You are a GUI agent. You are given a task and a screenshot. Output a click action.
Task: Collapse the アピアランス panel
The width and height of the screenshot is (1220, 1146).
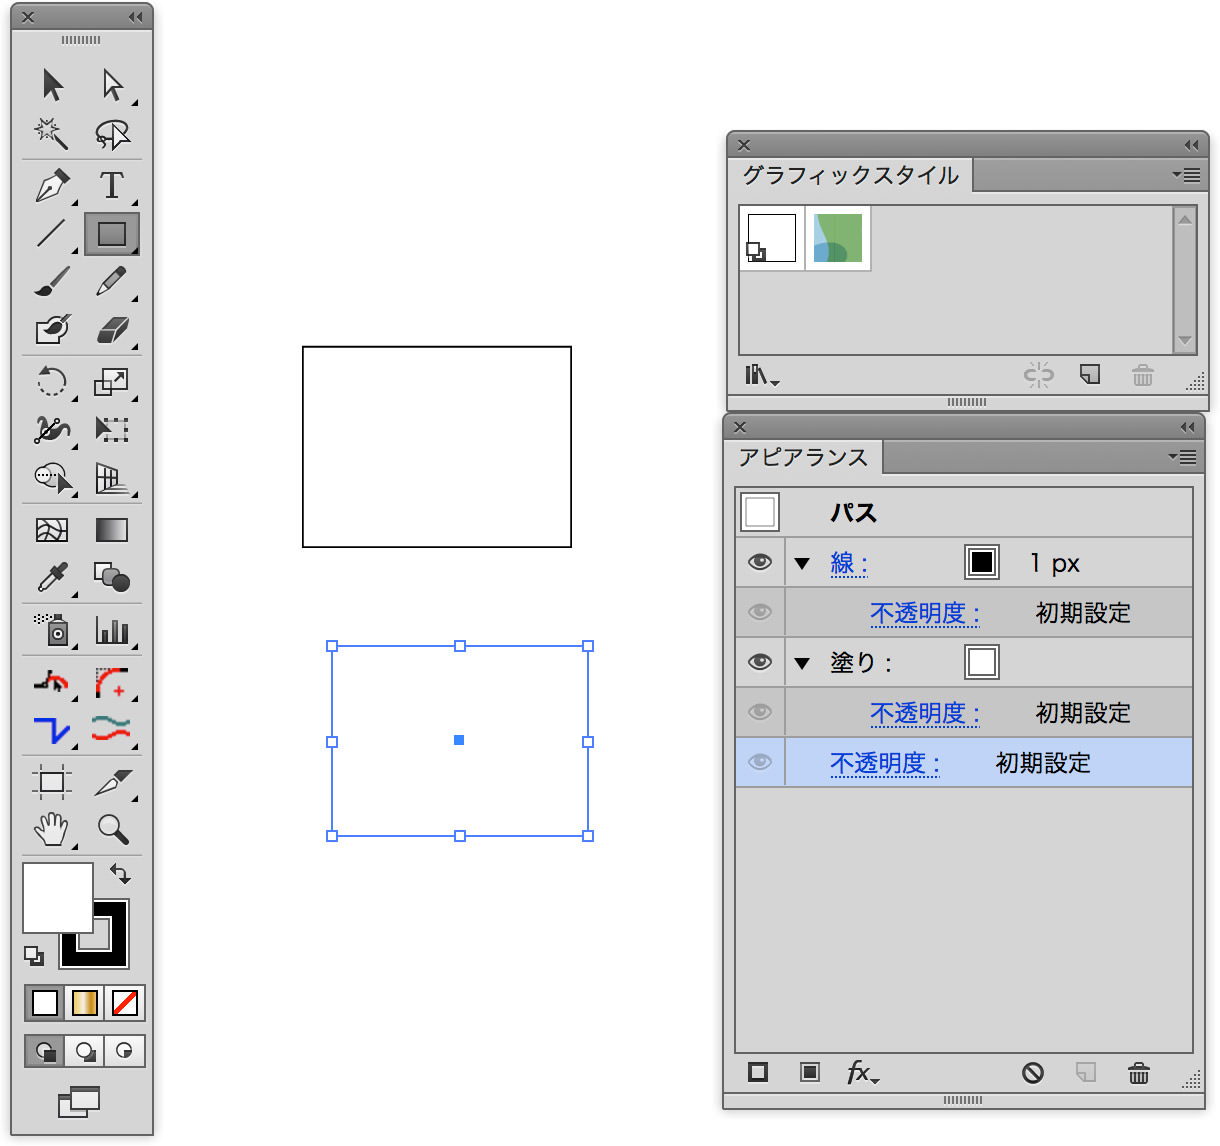(x=1187, y=427)
